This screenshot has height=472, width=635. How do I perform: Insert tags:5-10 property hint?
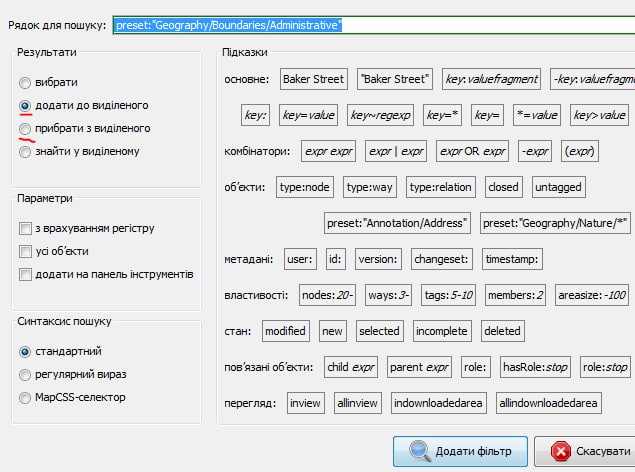click(x=448, y=295)
